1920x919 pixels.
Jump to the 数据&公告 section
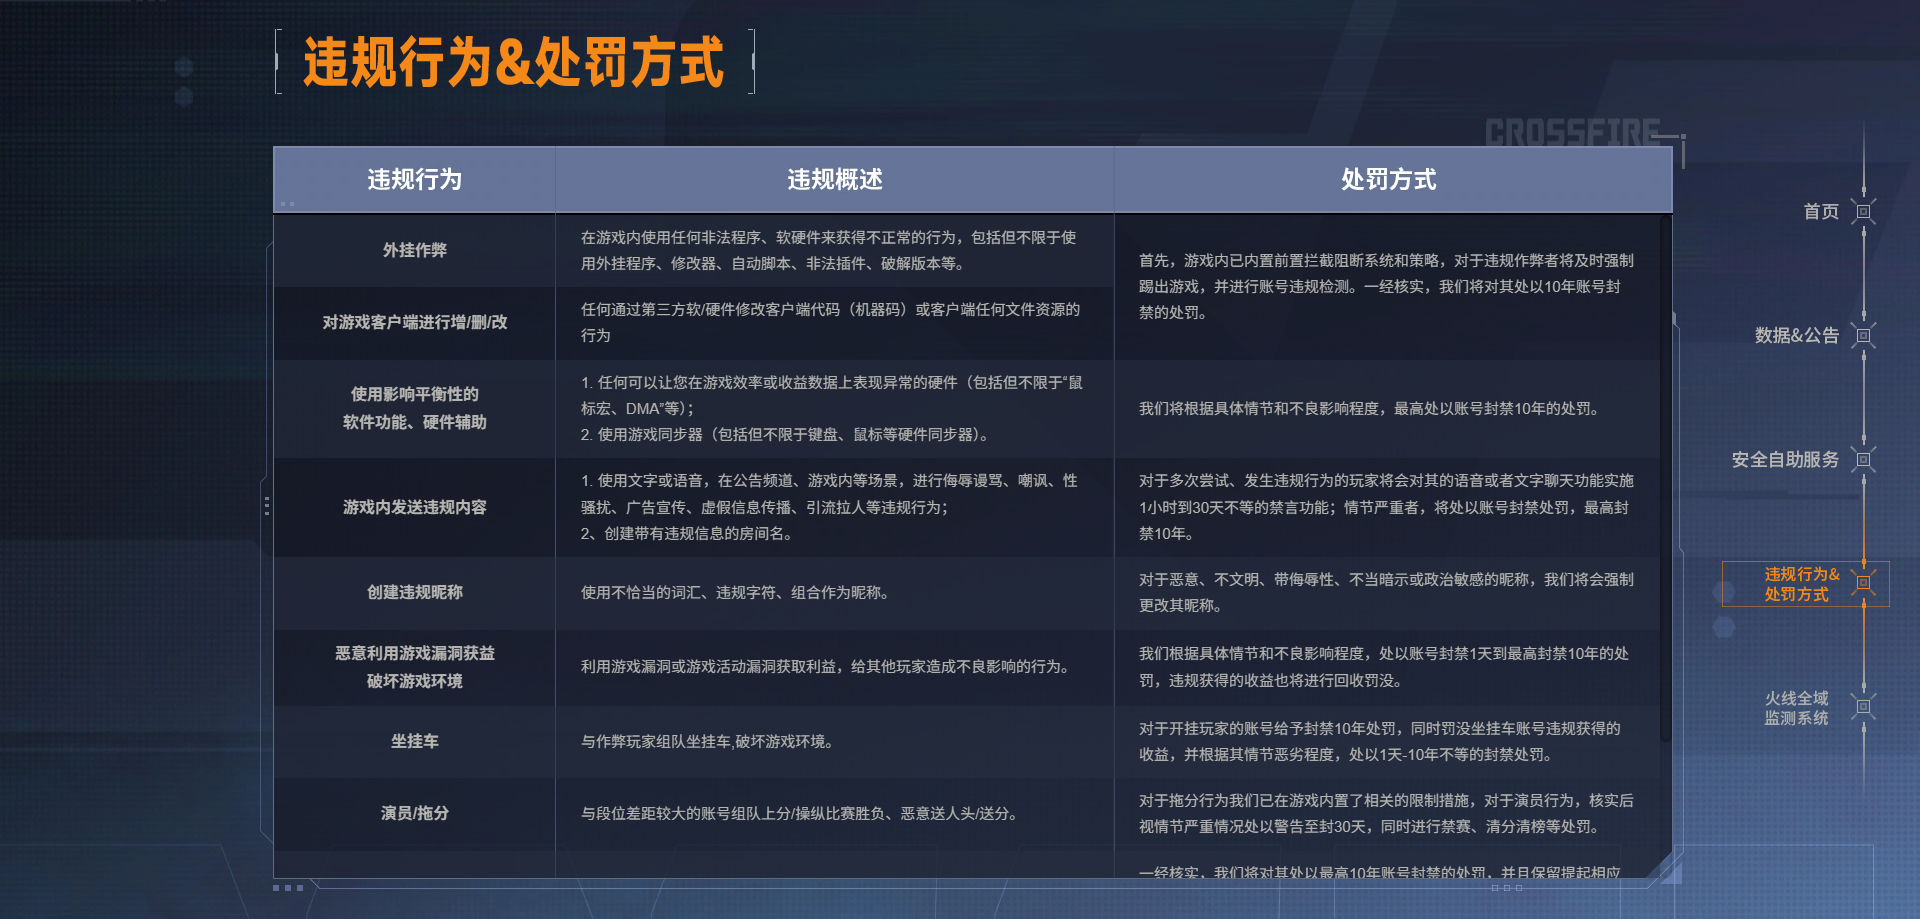click(x=1796, y=336)
